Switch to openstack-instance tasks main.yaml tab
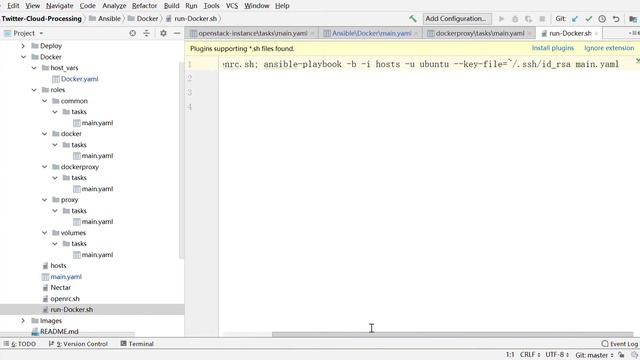640x360 pixels. click(x=252, y=33)
